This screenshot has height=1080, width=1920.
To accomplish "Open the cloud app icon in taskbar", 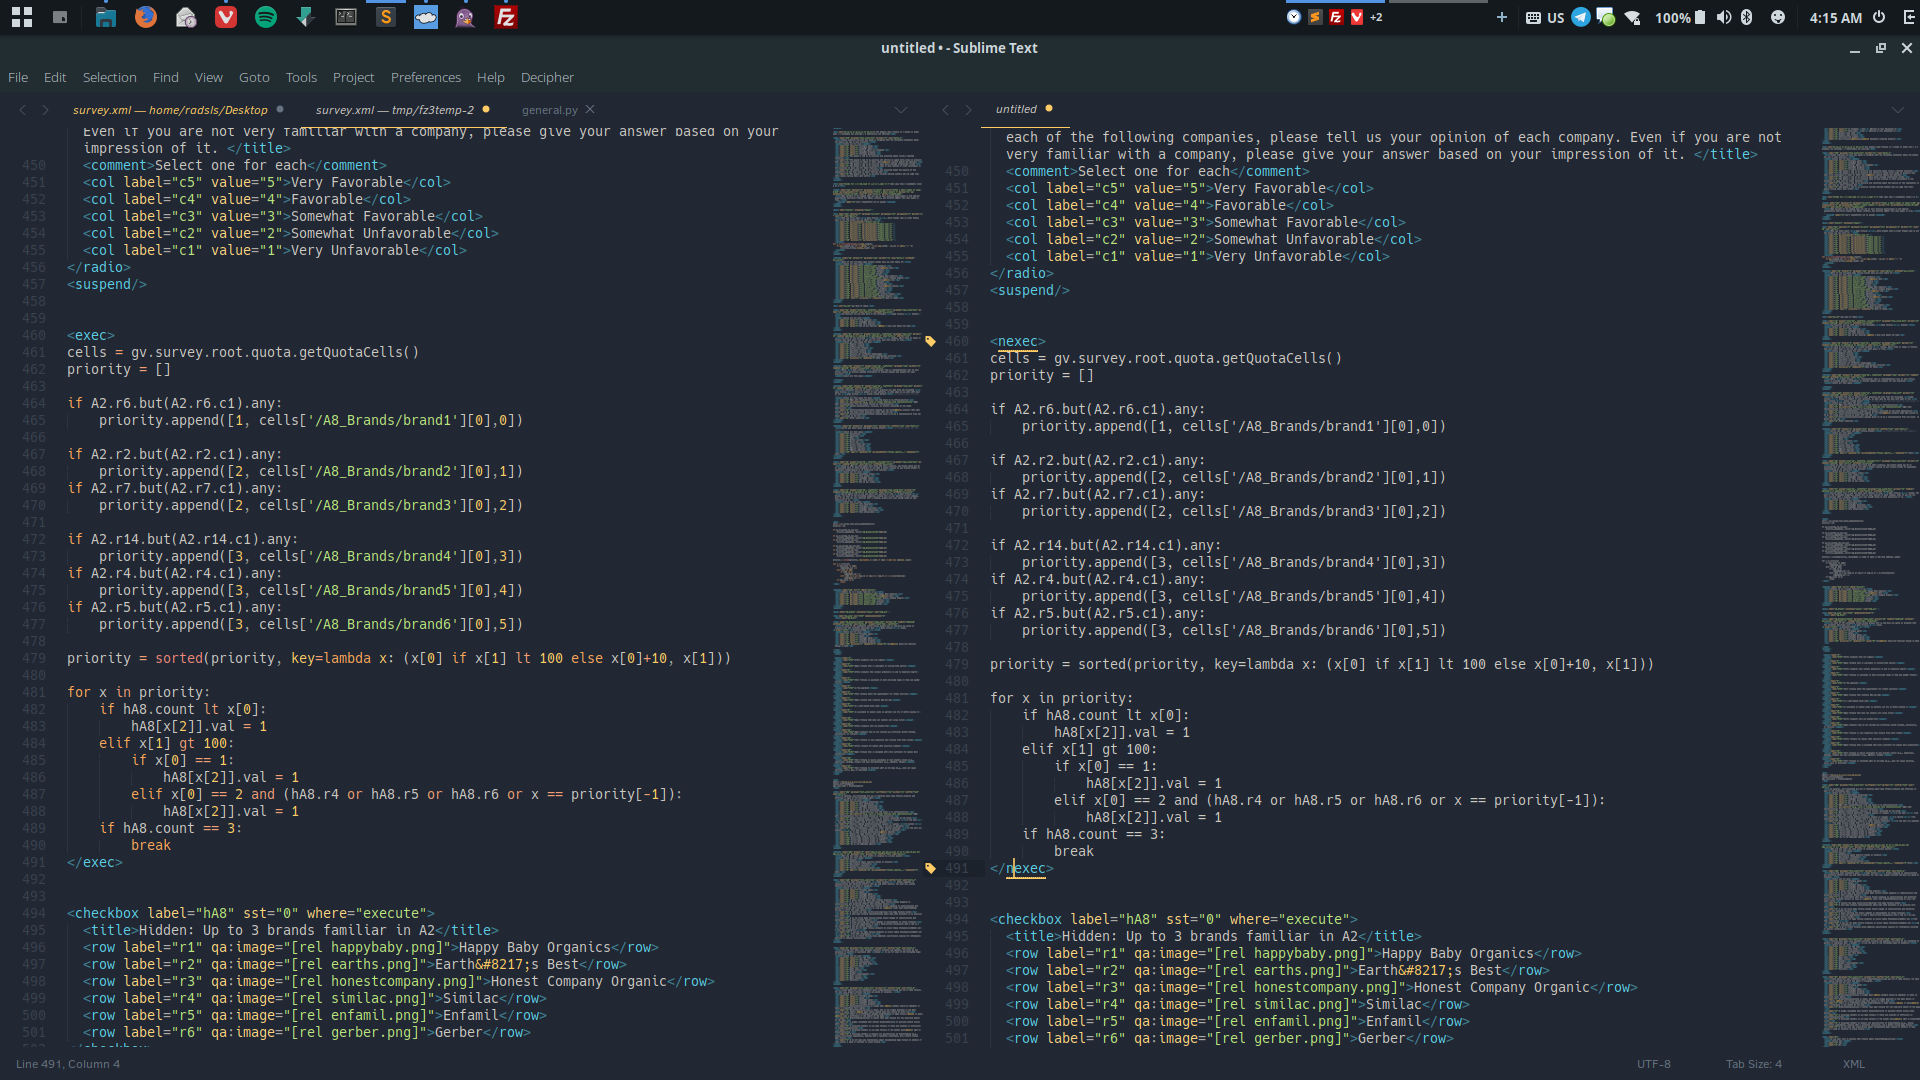I will (x=426, y=17).
